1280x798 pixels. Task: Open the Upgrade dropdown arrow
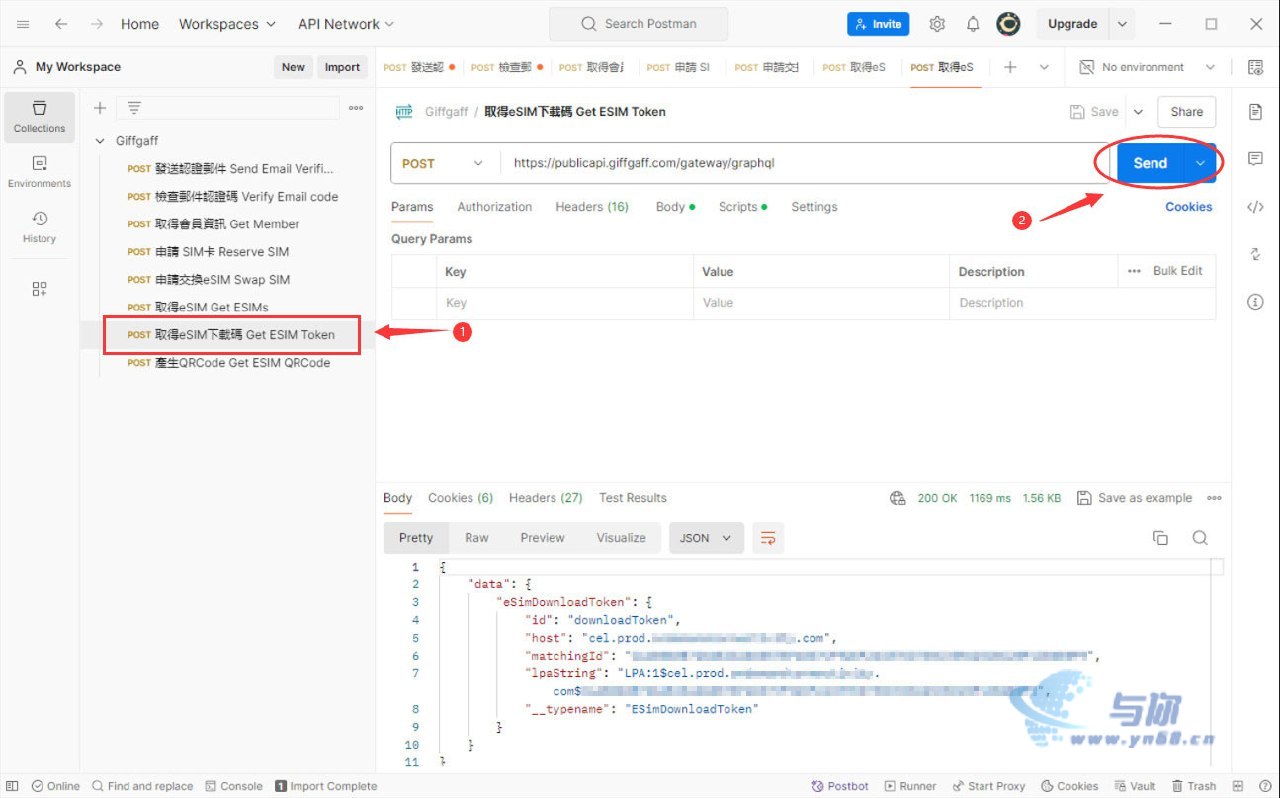(x=1122, y=24)
